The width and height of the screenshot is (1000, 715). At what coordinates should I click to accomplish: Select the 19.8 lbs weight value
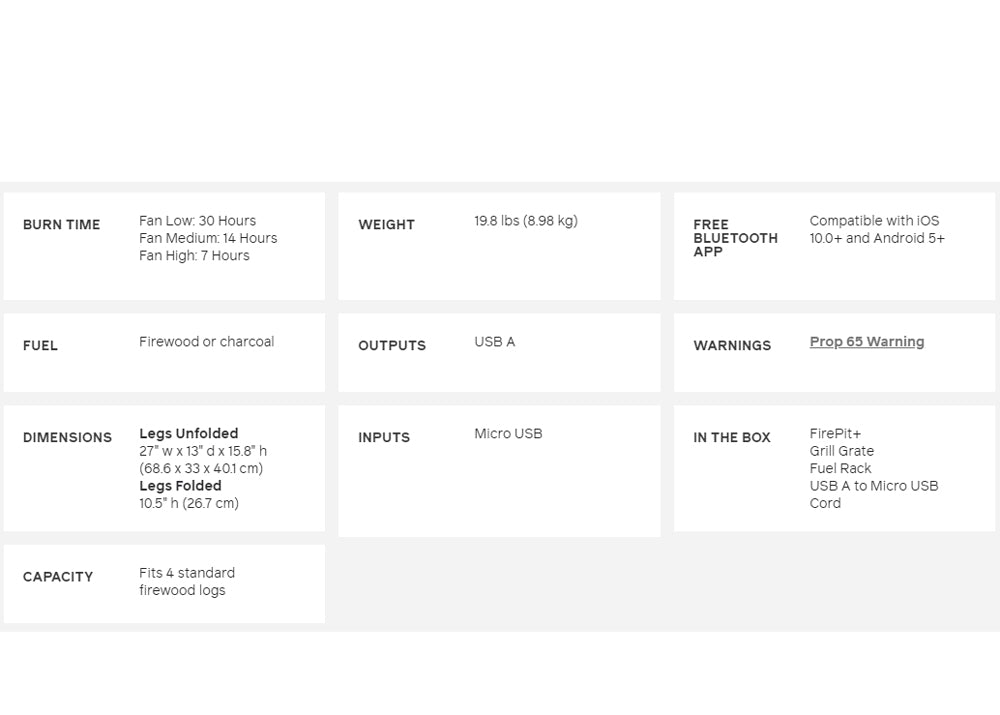click(x=525, y=221)
